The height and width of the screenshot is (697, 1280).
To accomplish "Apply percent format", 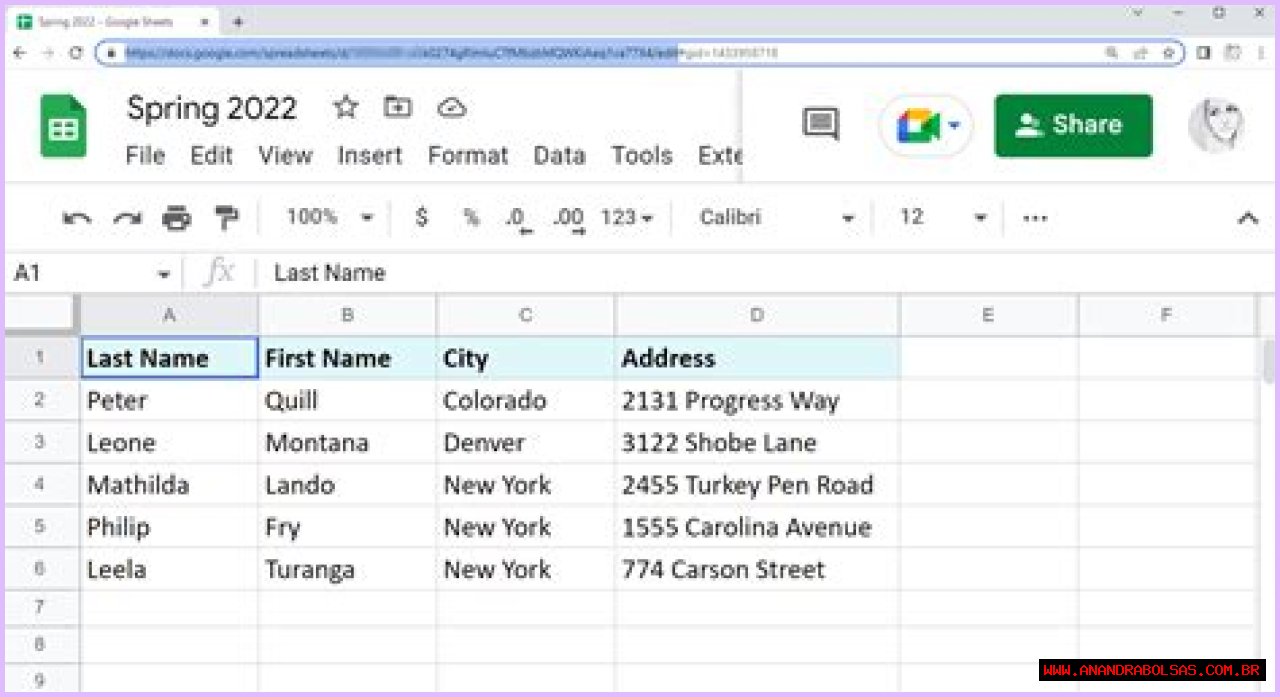I will click(x=471, y=217).
